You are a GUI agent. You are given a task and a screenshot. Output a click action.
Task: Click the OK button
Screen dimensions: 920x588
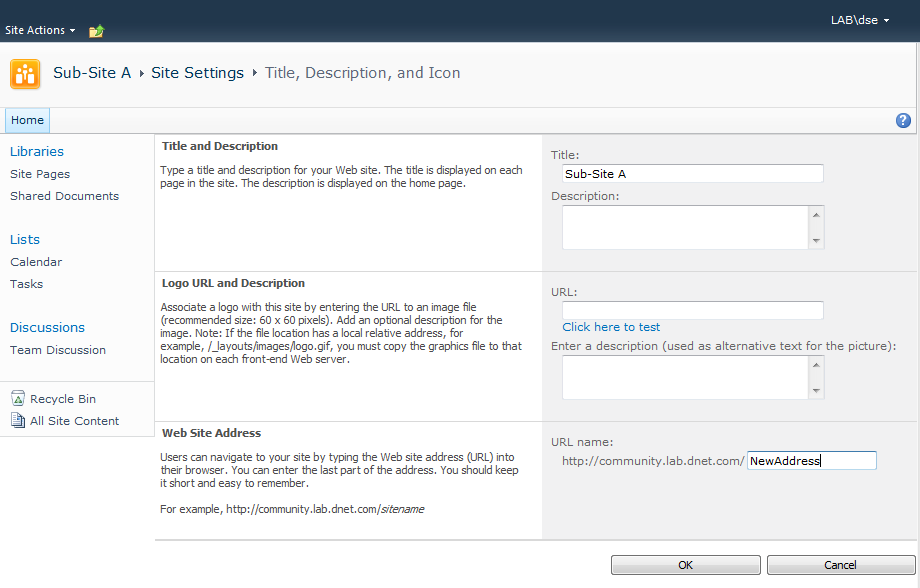685,565
